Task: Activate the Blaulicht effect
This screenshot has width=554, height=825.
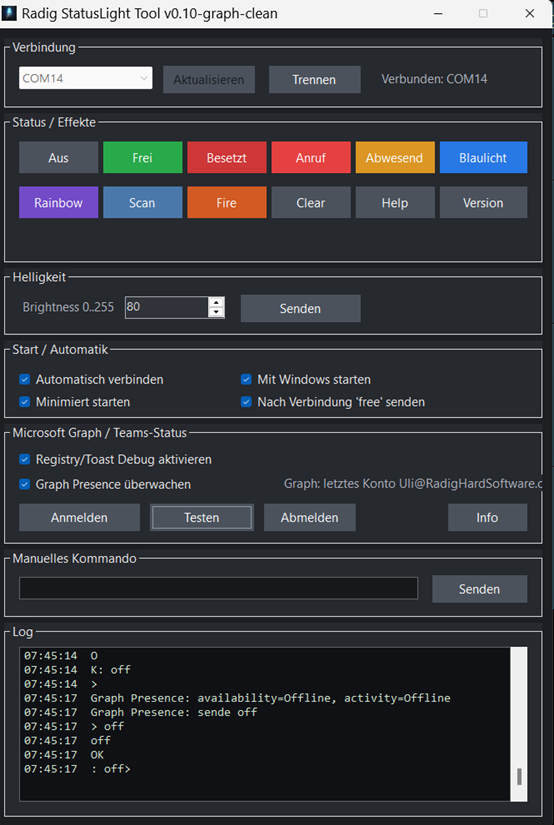Action: click(484, 157)
